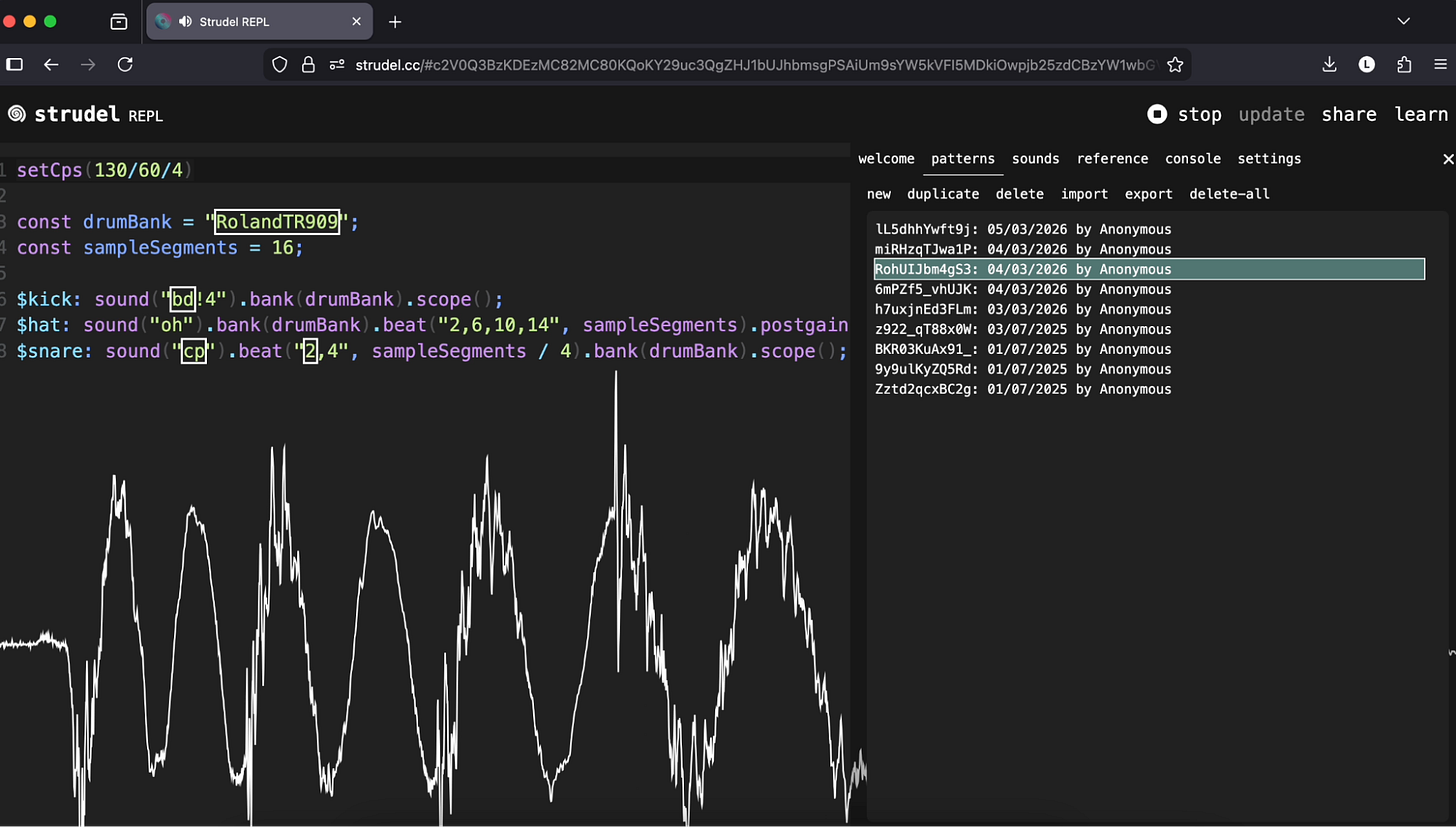Switch to the sounds tab
The width and height of the screenshot is (1456, 827).
point(1035,158)
